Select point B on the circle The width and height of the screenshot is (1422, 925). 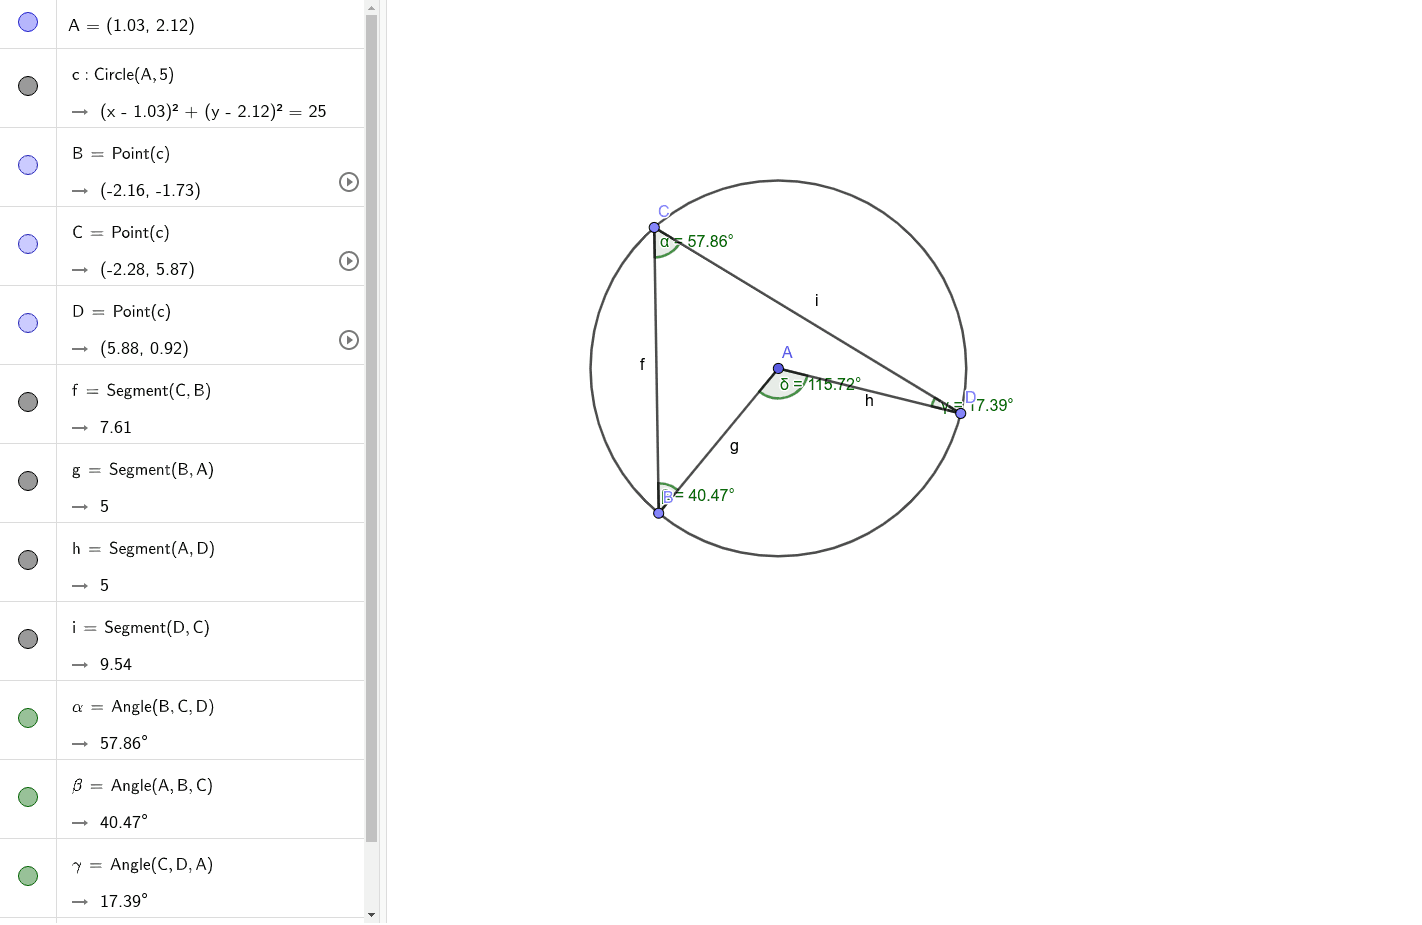(658, 513)
